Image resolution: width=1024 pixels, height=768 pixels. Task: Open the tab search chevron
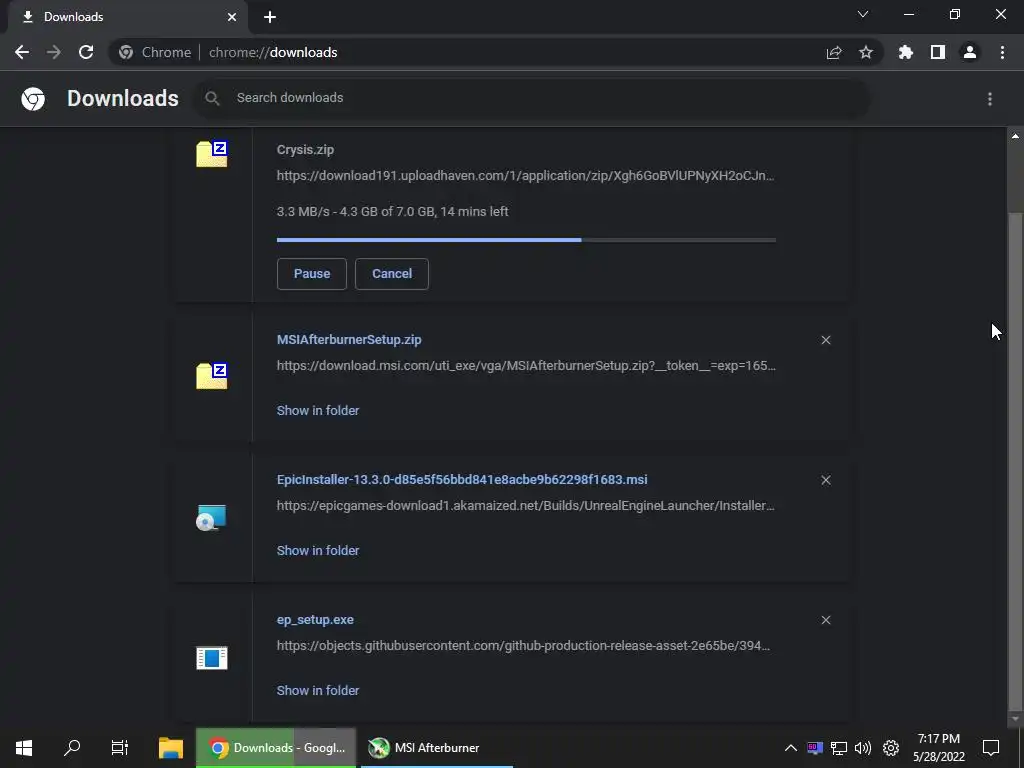(x=863, y=14)
